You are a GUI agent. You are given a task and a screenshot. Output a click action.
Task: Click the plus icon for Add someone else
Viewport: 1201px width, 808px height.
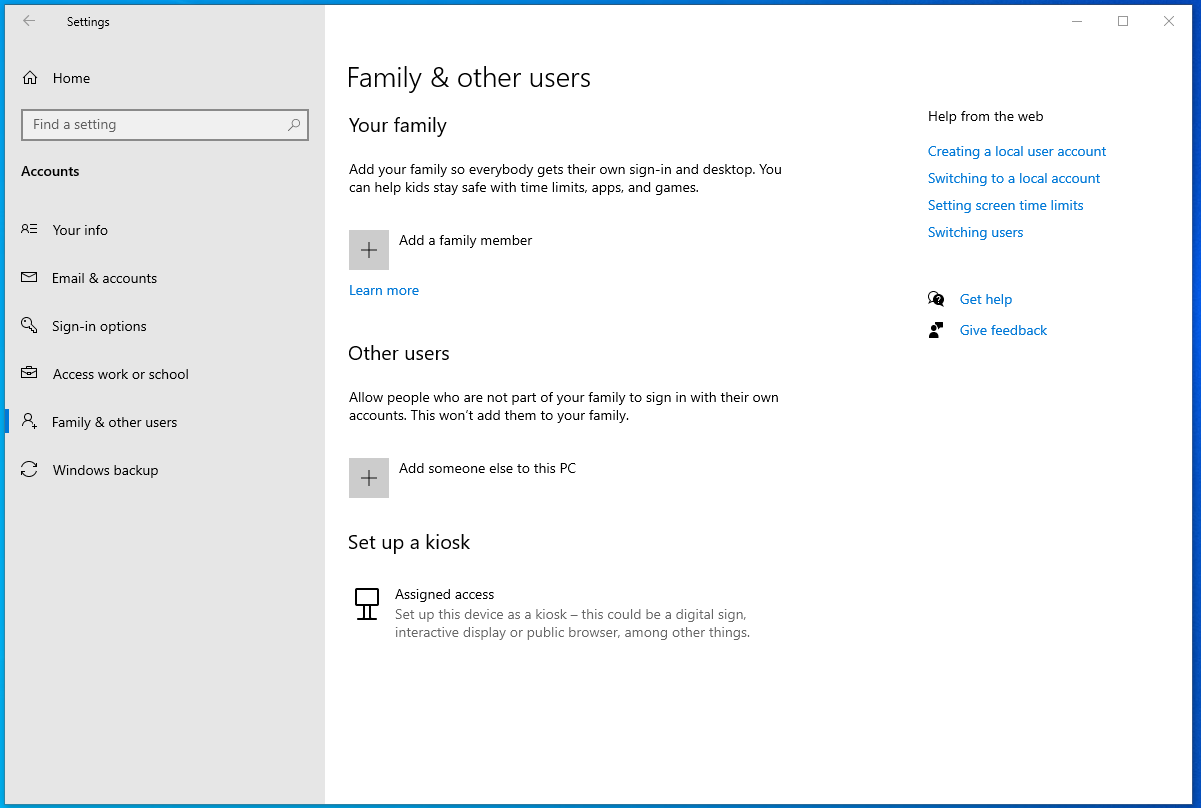coord(369,478)
